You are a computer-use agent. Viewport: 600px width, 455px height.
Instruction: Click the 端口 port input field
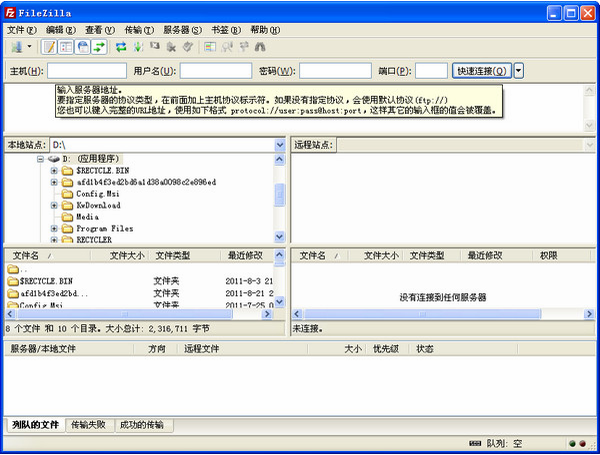(x=431, y=71)
